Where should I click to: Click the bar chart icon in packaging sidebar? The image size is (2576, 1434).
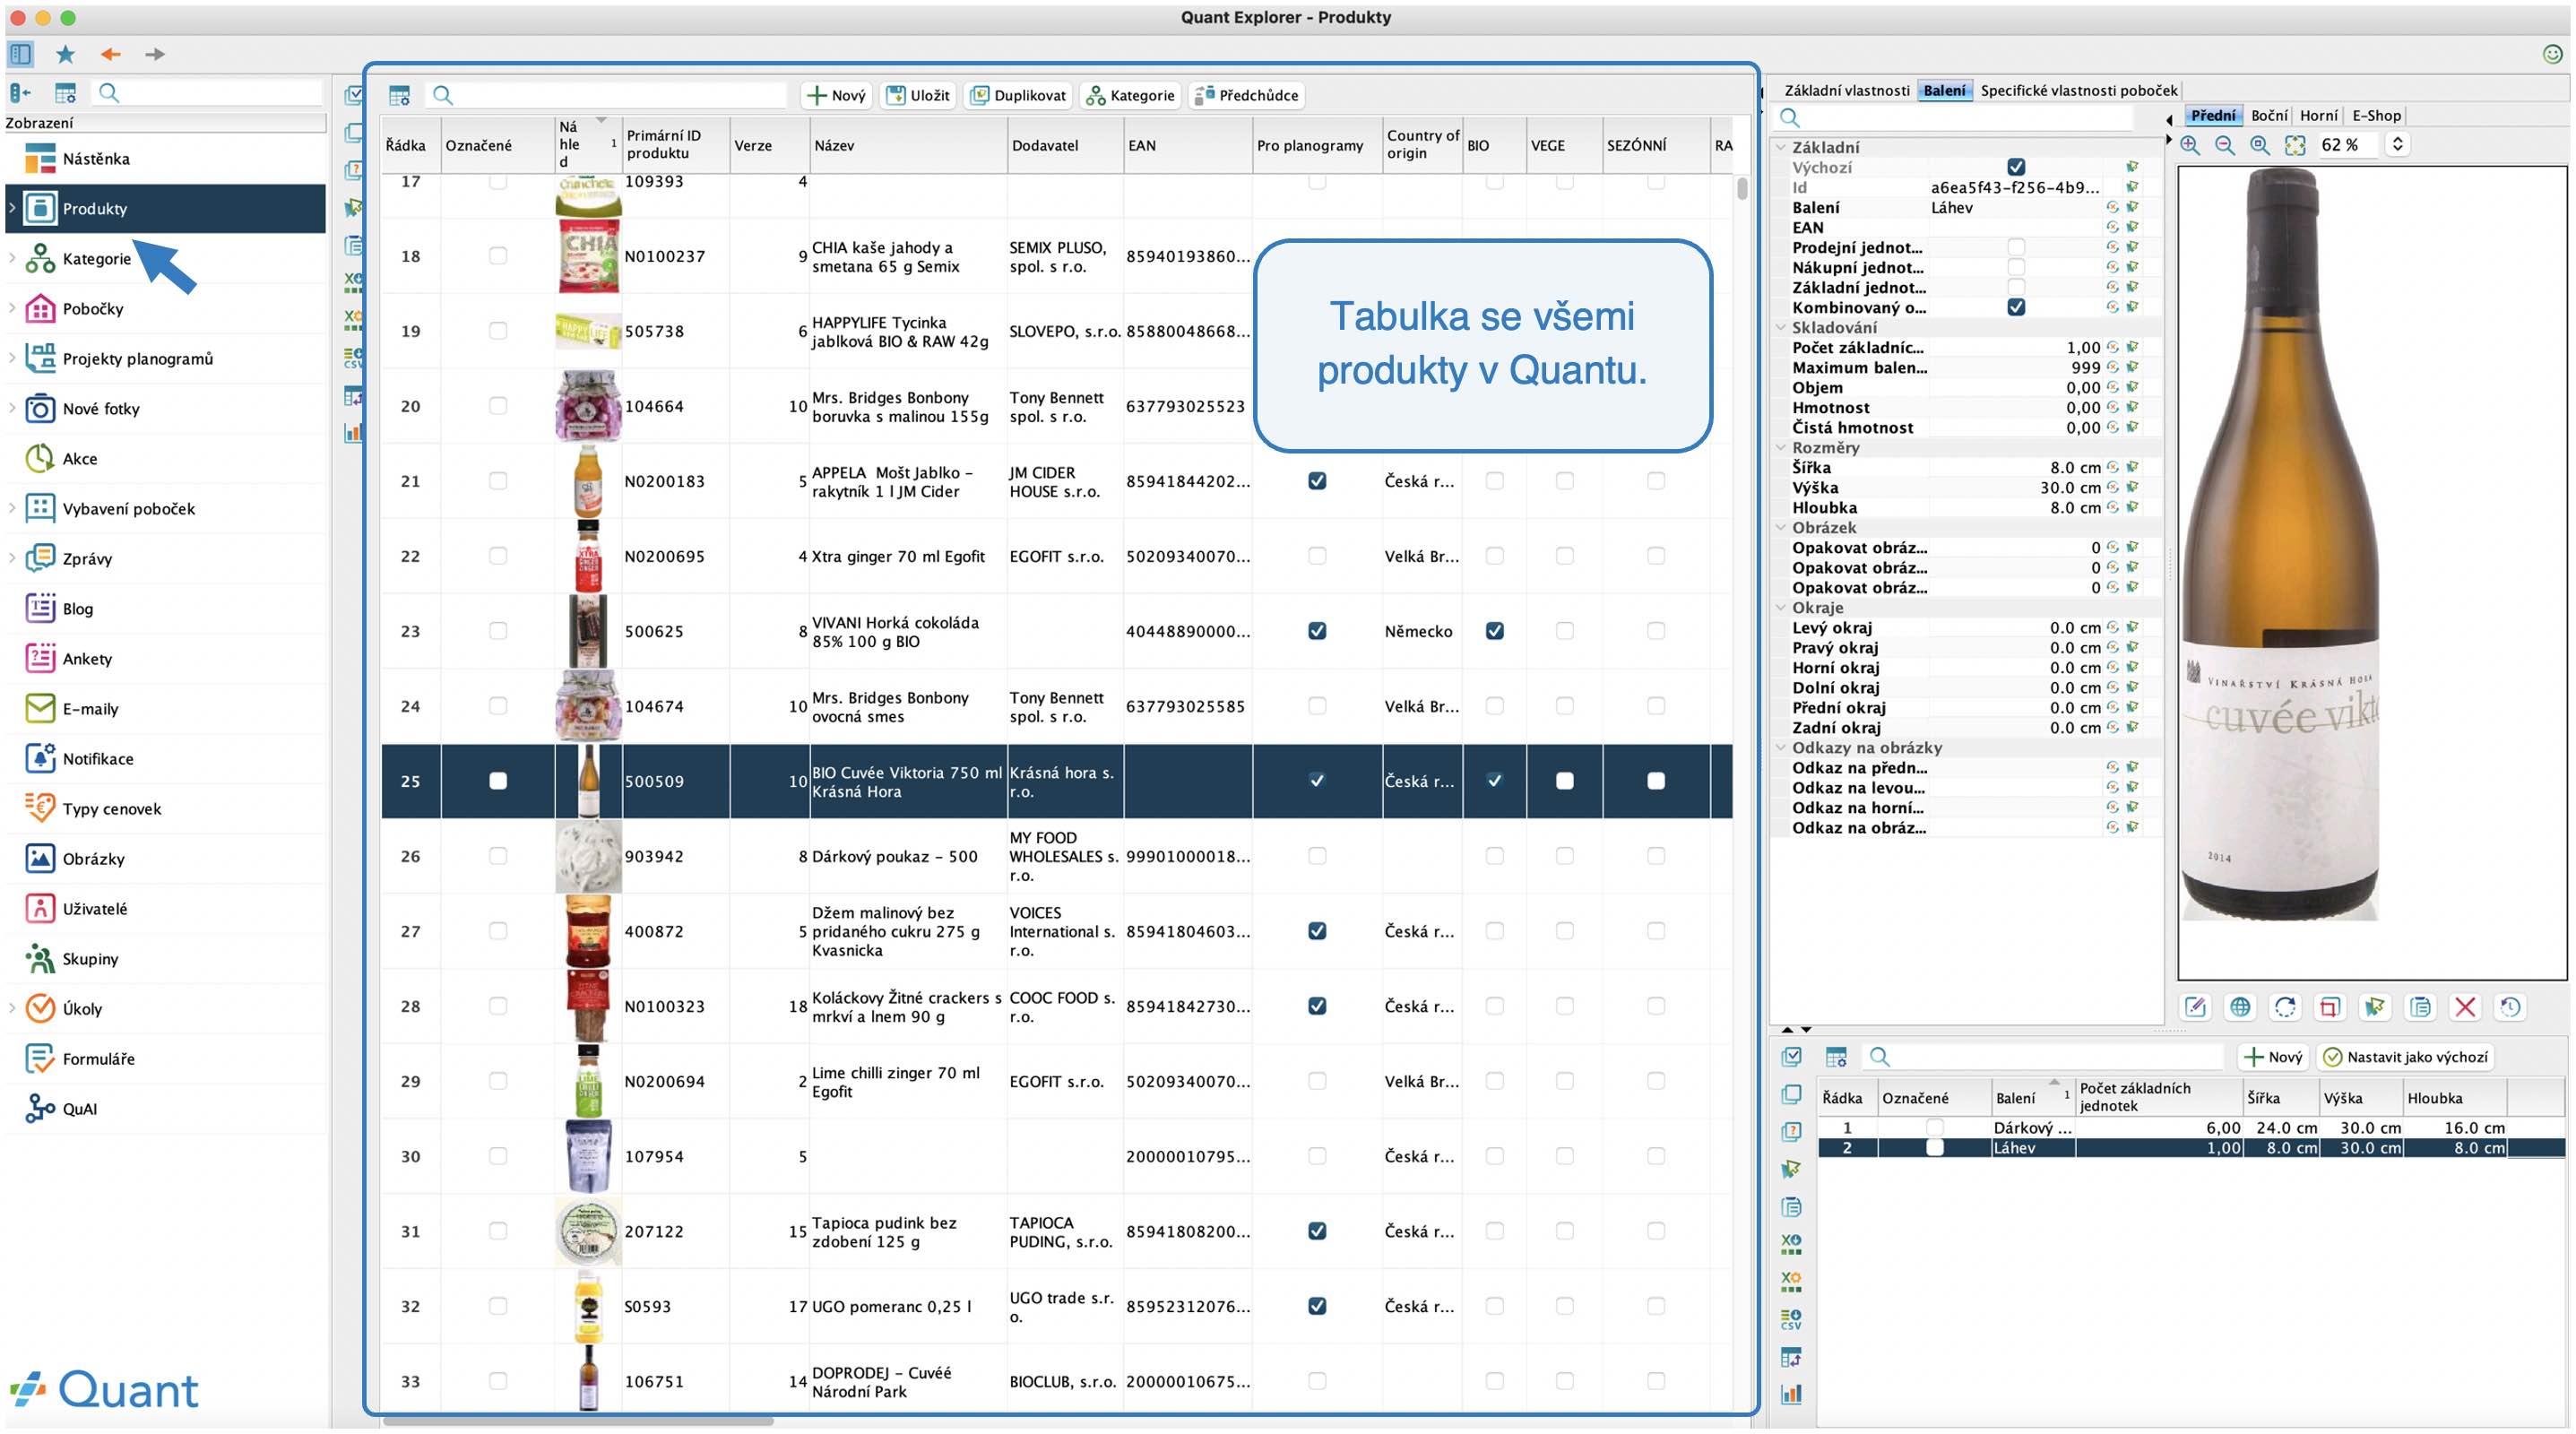(x=1791, y=1394)
